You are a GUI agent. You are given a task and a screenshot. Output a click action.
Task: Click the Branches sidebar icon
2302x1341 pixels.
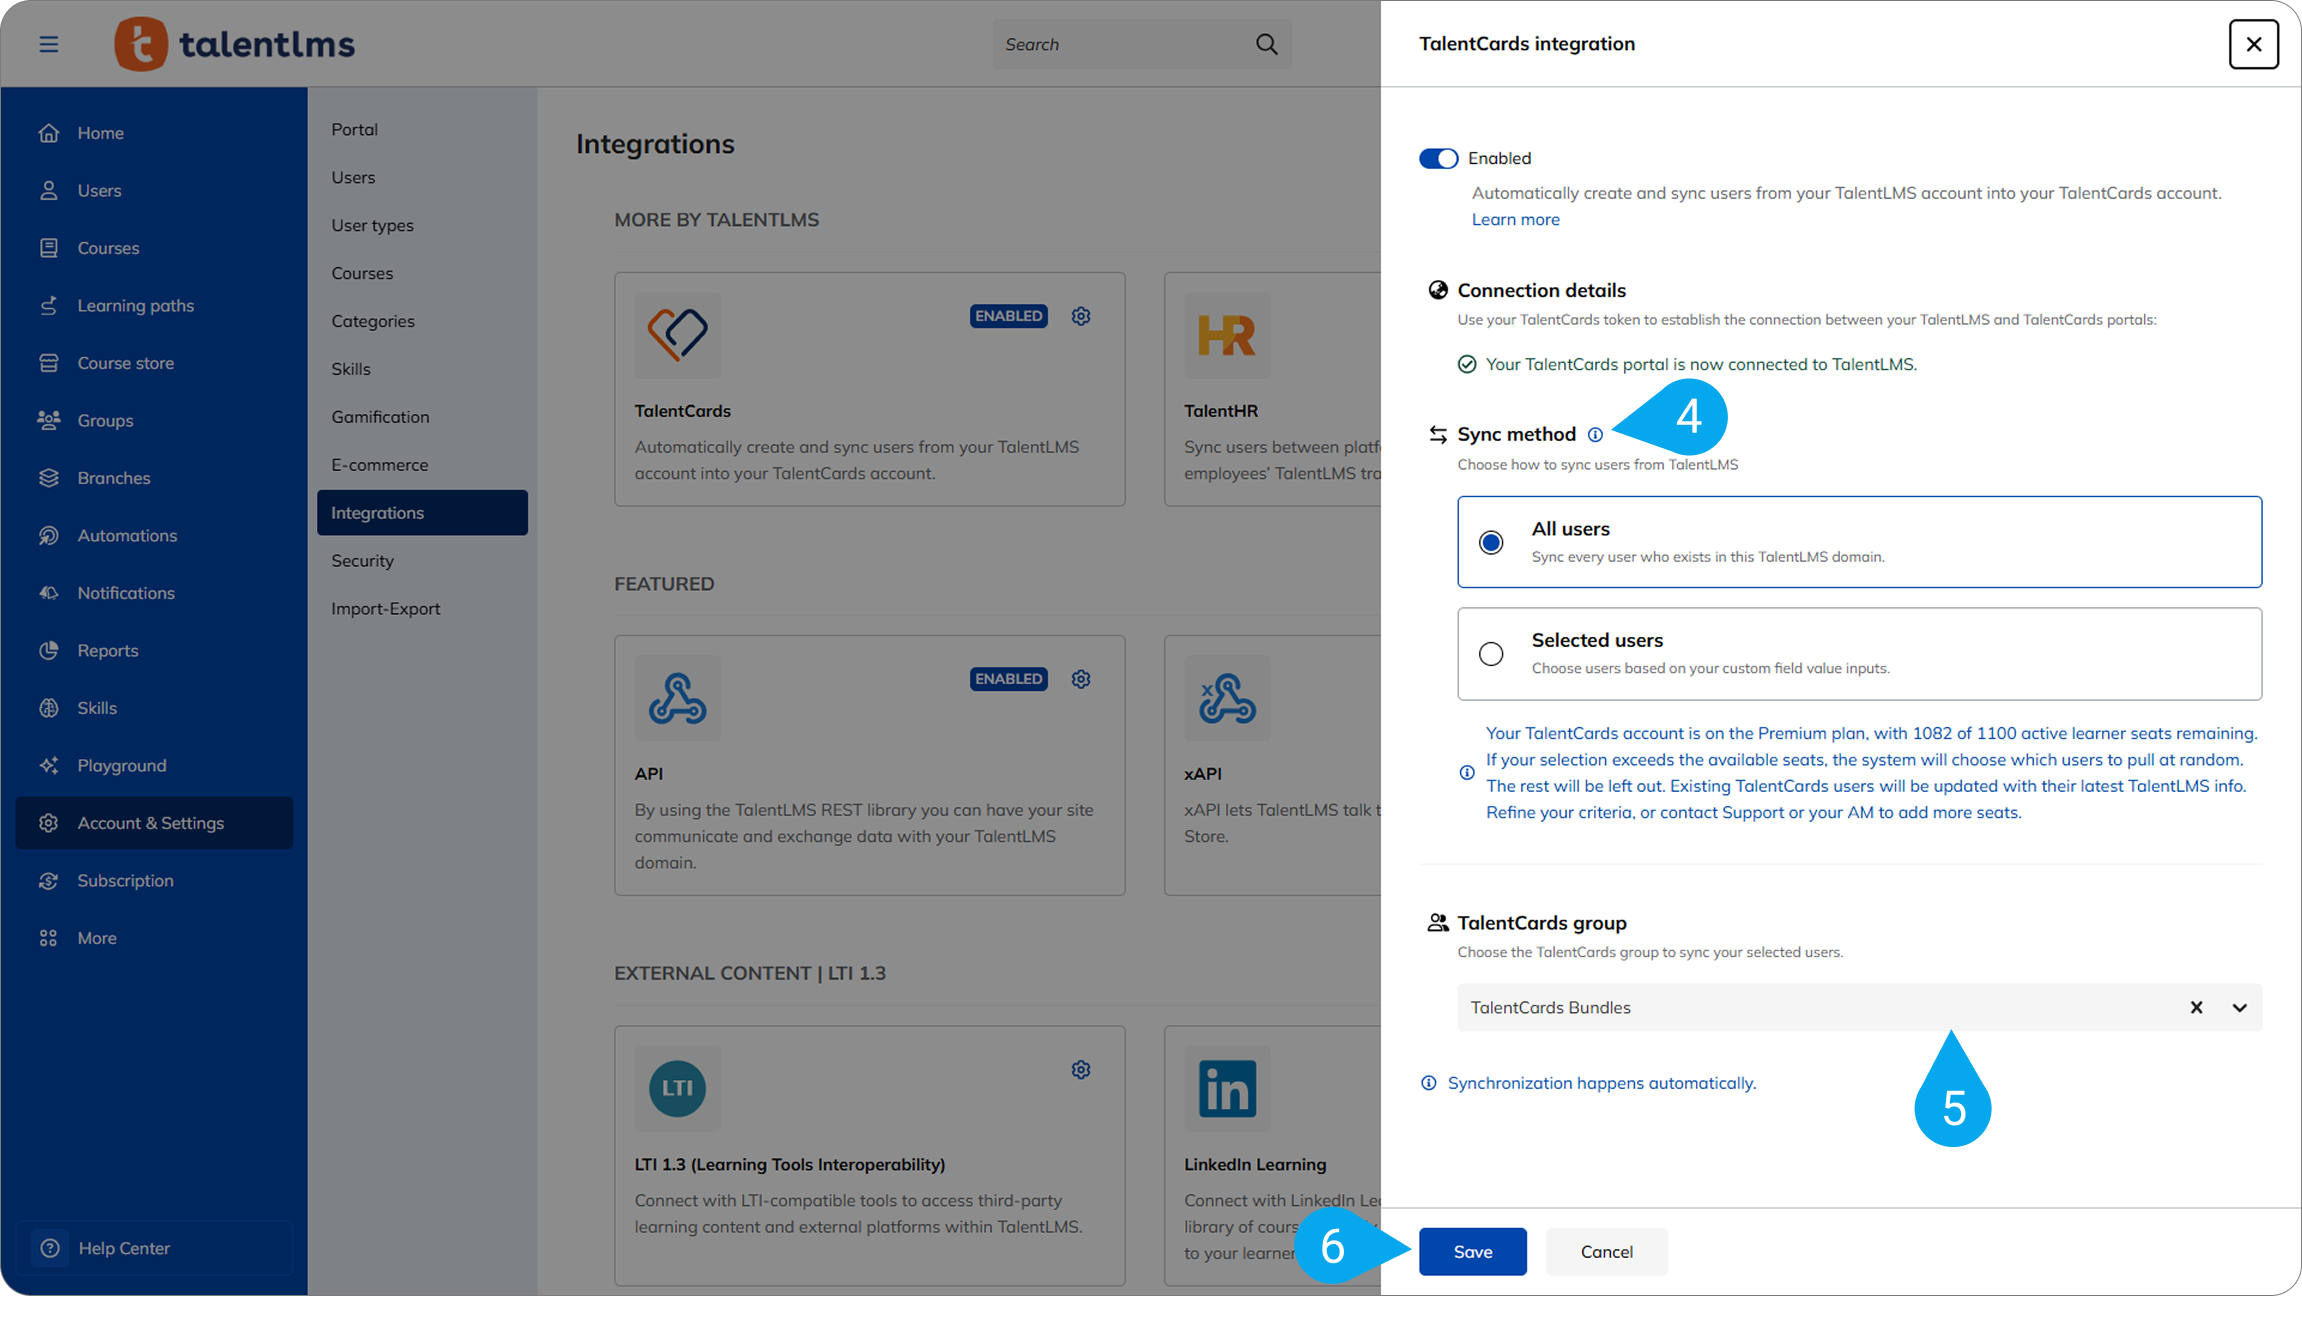point(49,478)
